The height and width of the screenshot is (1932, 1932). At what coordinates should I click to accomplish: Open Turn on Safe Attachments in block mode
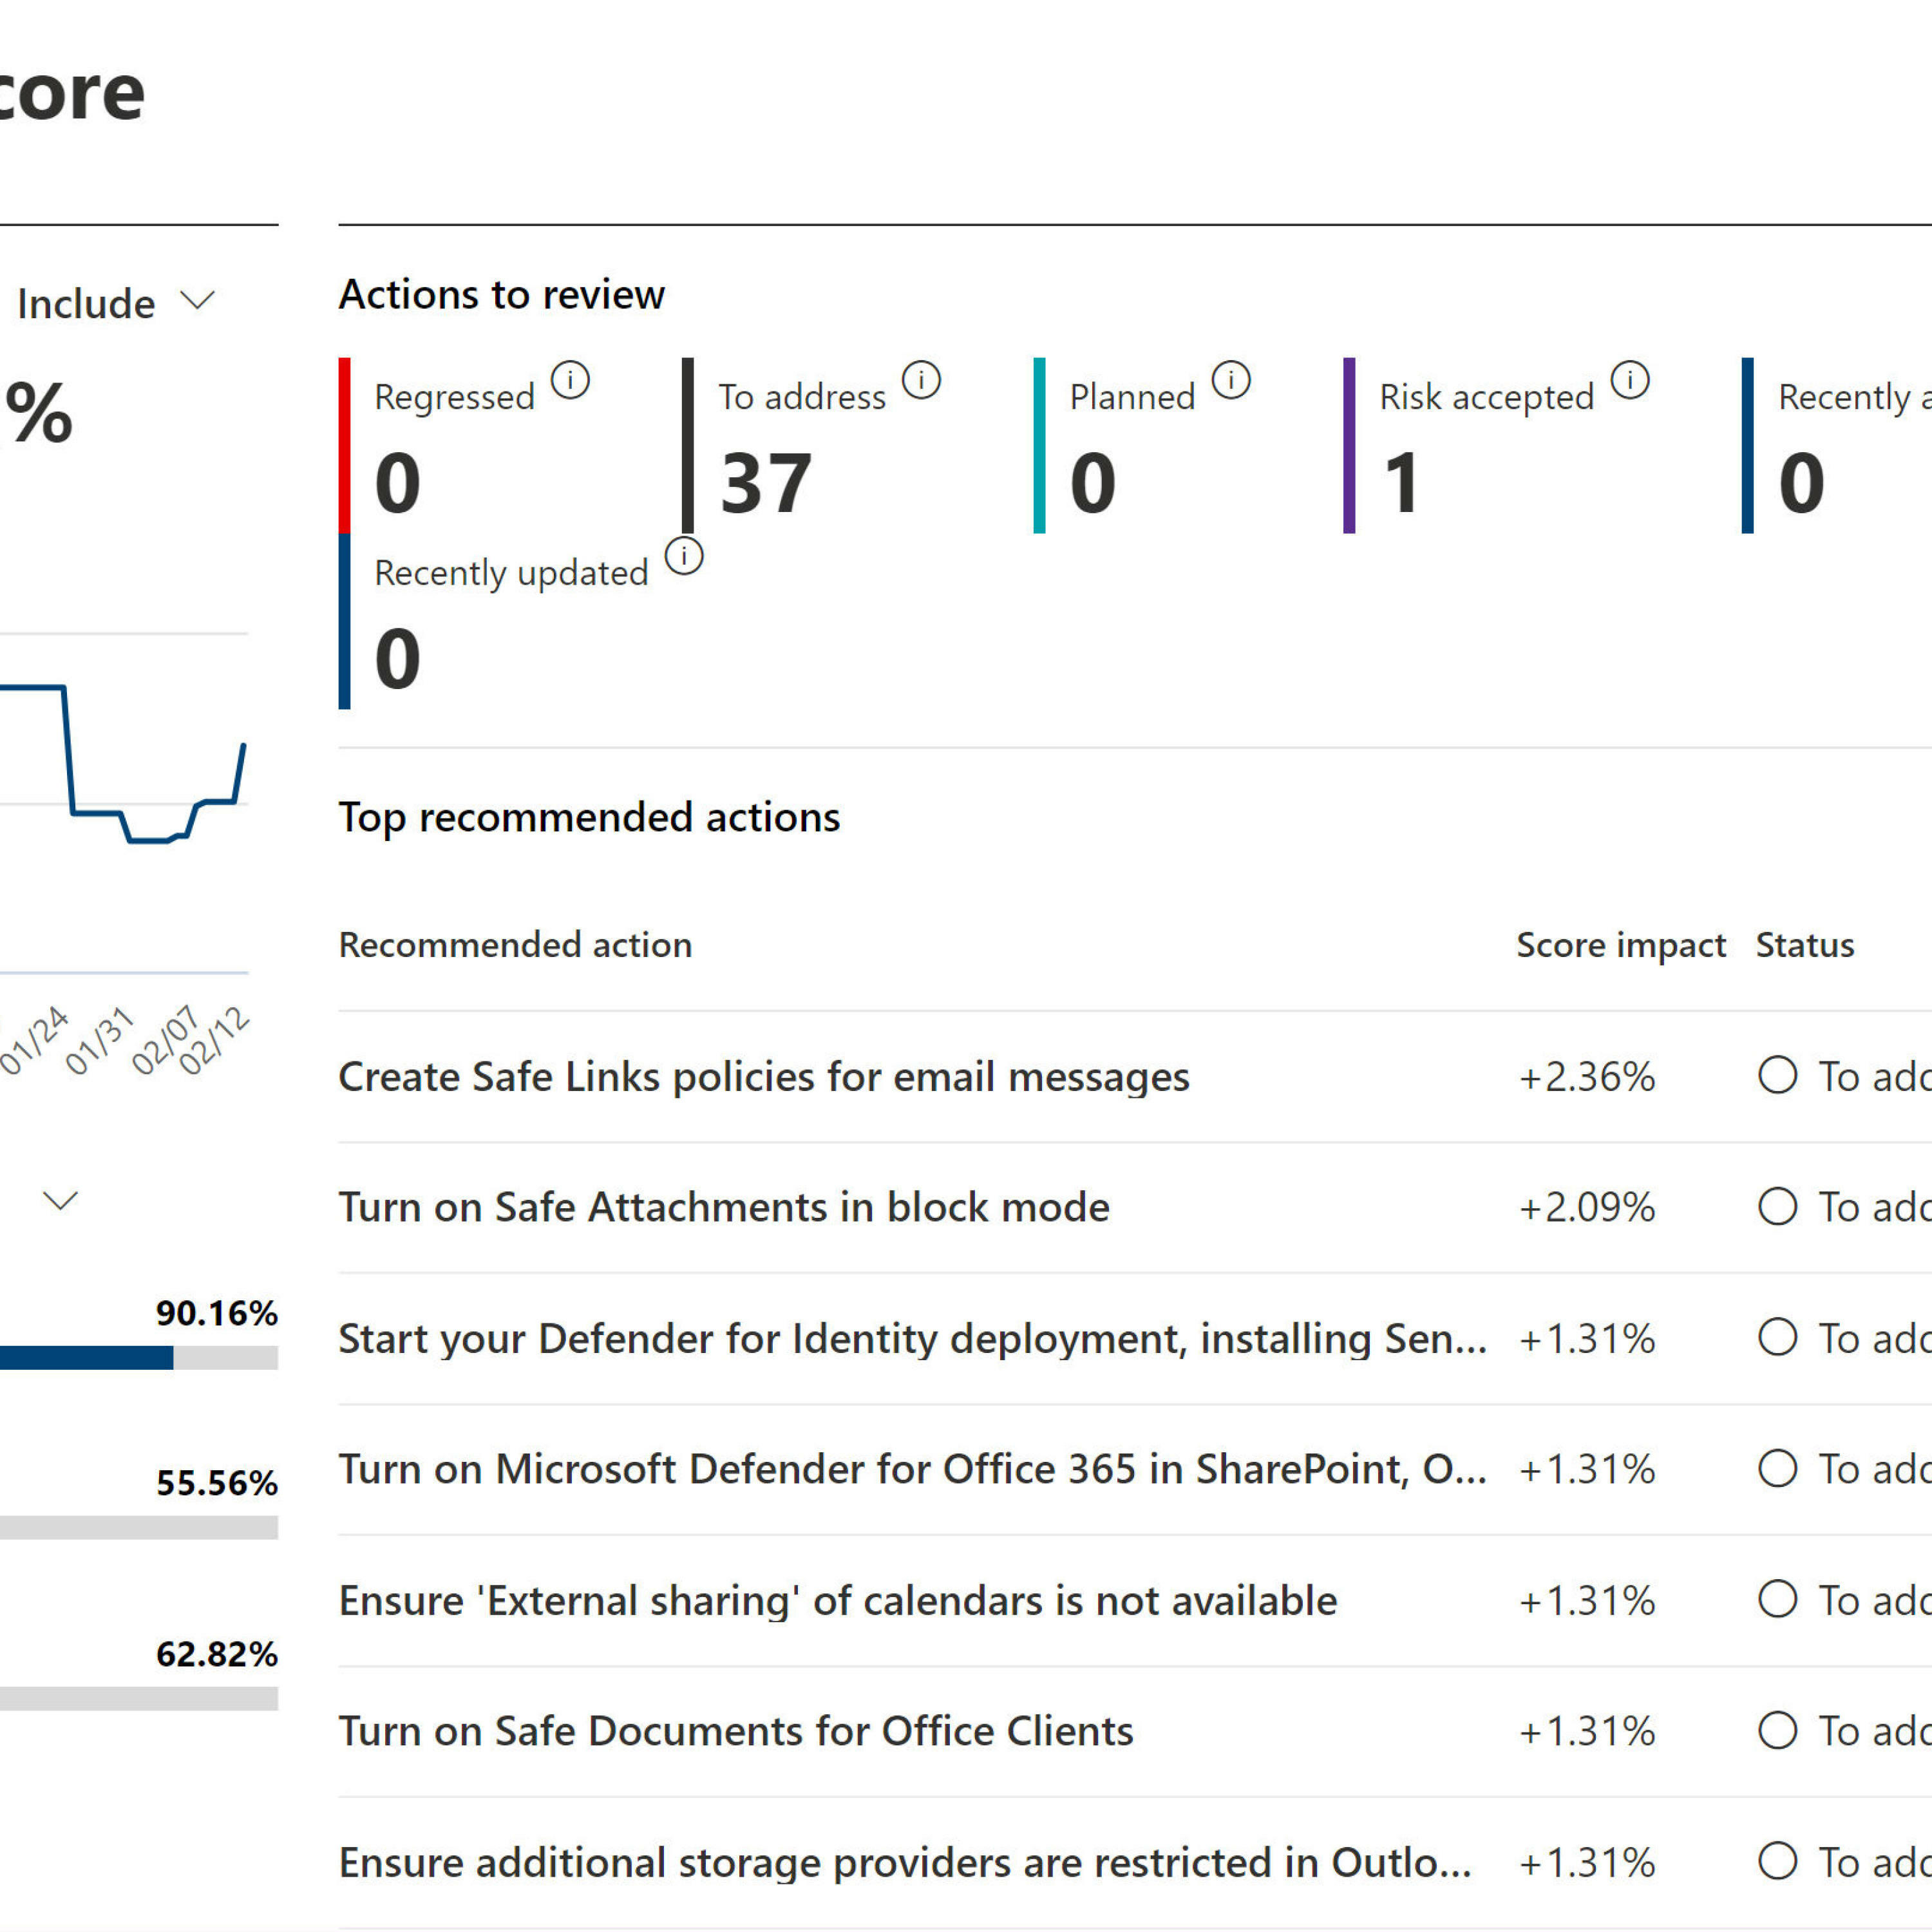tap(724, 1207)
